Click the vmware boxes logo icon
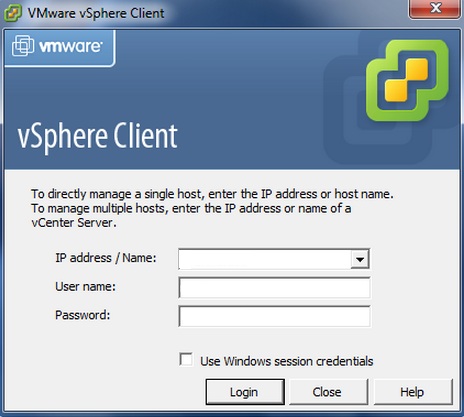 (x=23, y=45)
